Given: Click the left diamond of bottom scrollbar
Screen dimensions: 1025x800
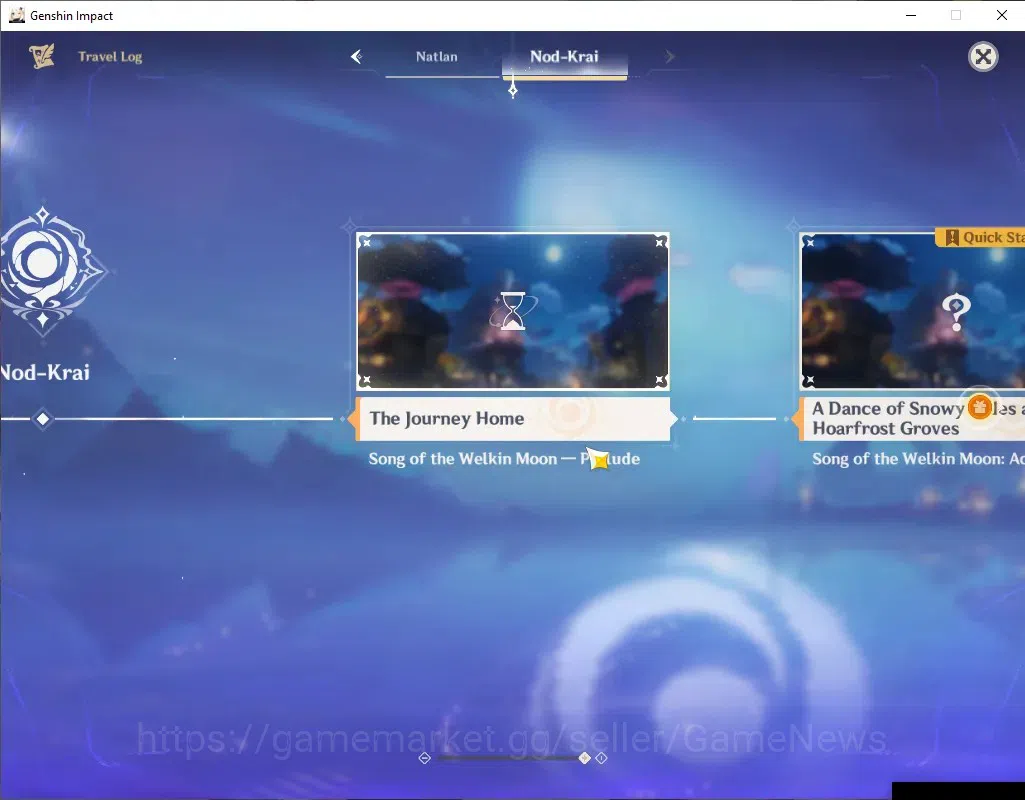Looking at the screenshot, I should pyautogui.click(x=424, y=758).
